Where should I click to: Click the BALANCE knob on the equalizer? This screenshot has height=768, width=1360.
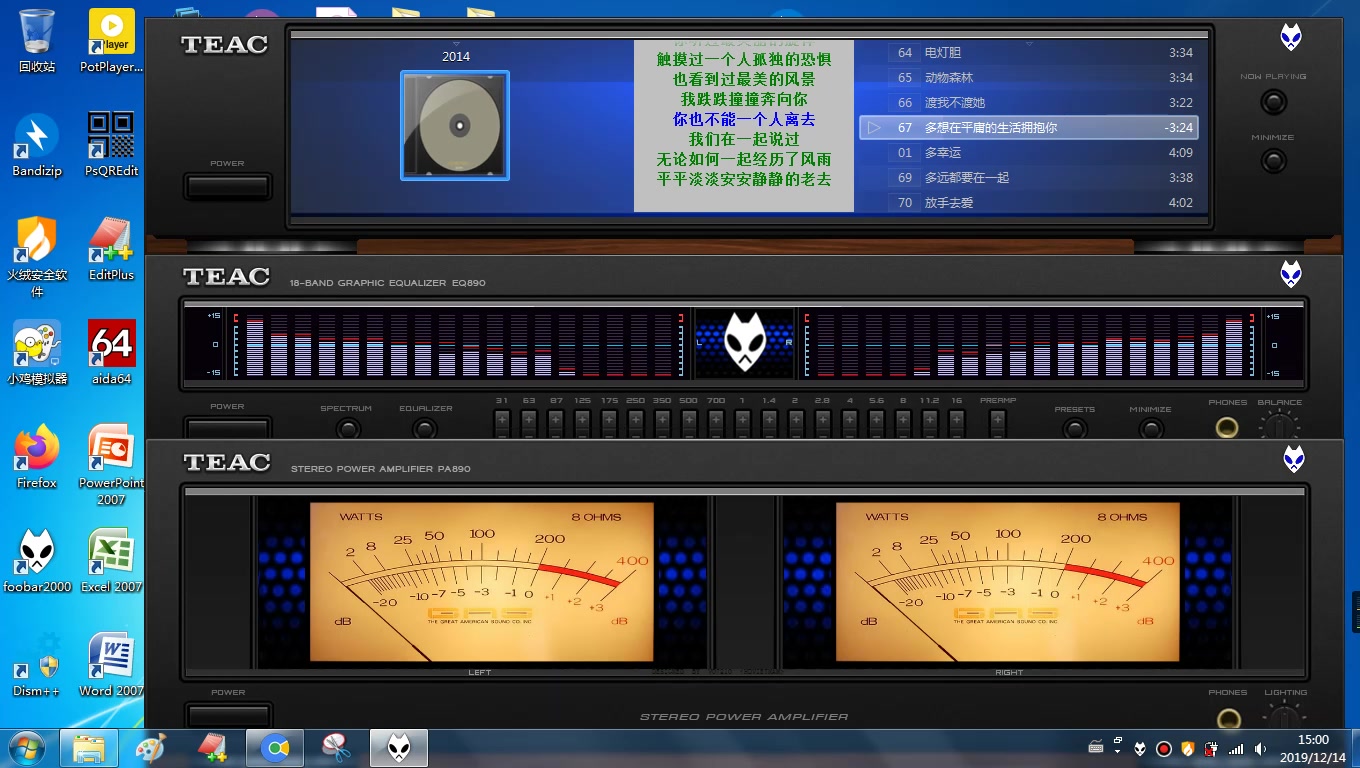click(x=1280, y=426)
